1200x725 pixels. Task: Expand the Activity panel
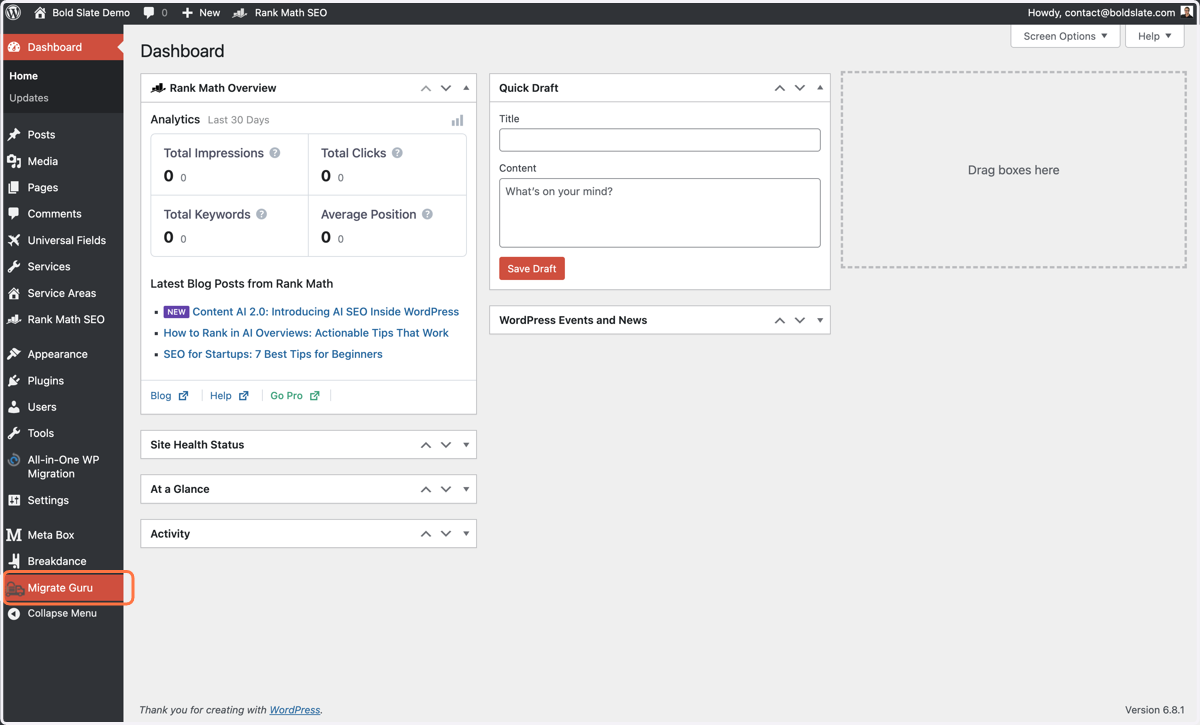coord(466,534)
